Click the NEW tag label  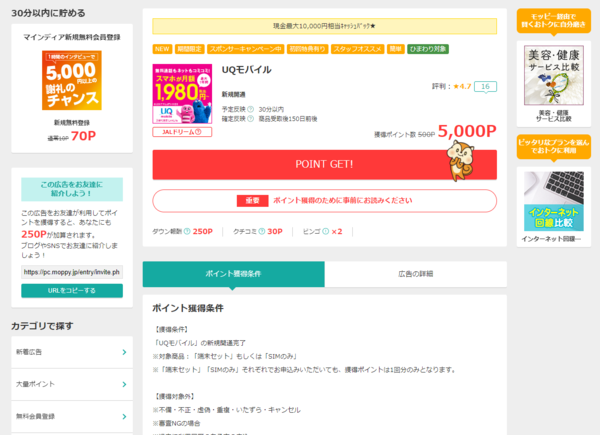pos(162,49)
